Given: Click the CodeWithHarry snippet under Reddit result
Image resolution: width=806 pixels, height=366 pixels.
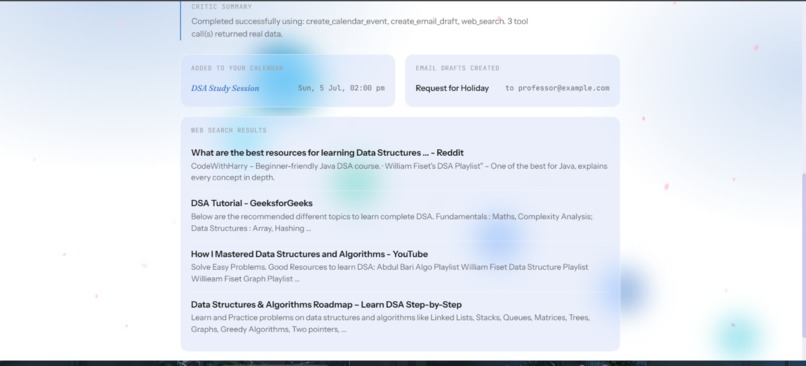Looking at the screenshot, I should (x=399, y=172).
